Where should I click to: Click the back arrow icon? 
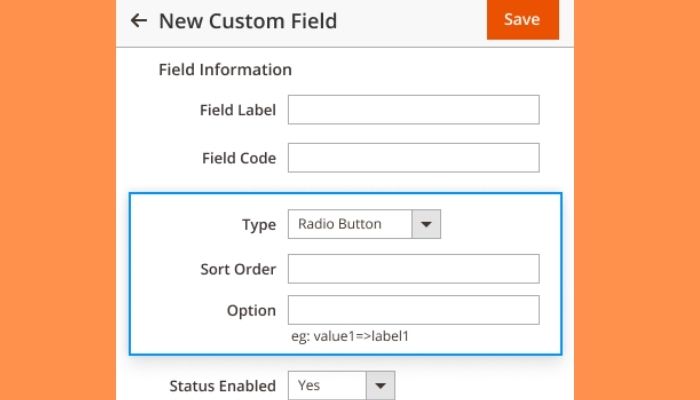[139, 20]
